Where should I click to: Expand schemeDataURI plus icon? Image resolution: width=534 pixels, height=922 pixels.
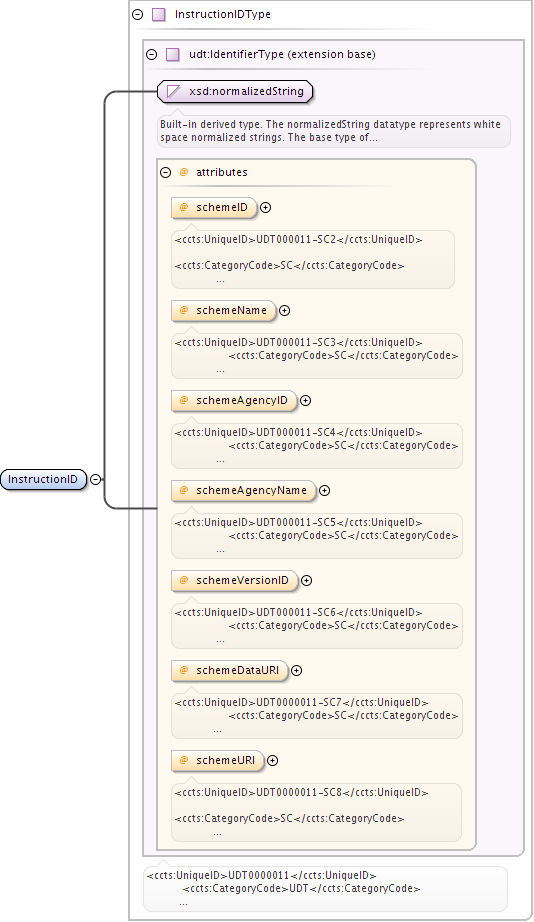(297, 670)
